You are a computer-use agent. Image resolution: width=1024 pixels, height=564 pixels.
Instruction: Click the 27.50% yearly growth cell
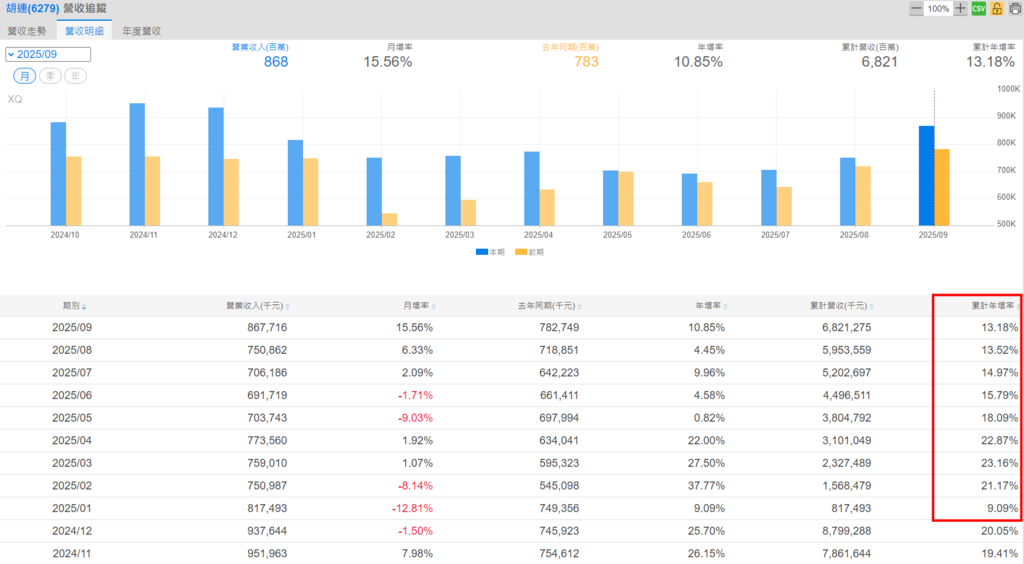(706, 463)
